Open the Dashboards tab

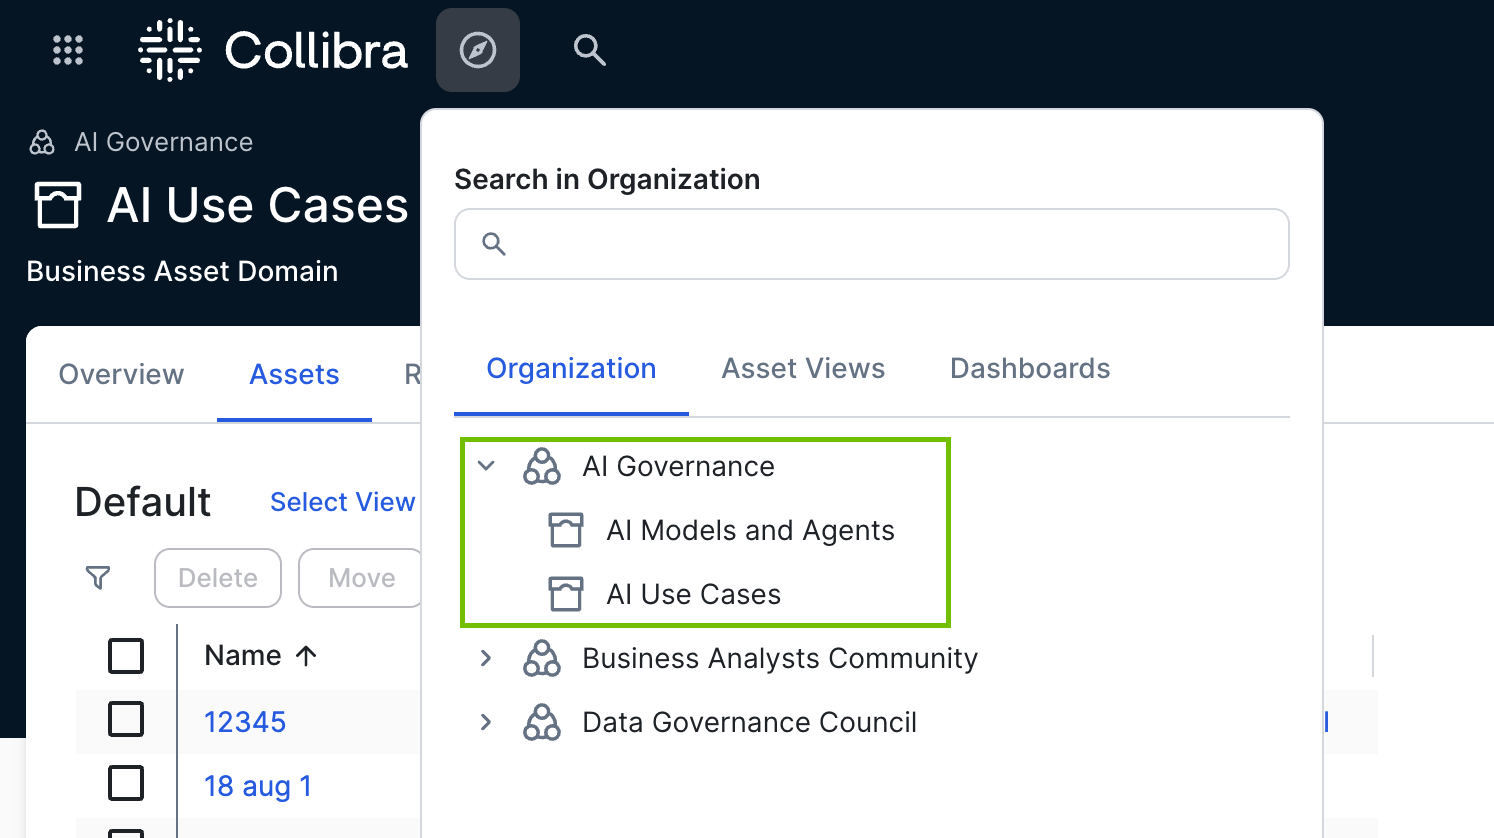tap(1029, 369)
